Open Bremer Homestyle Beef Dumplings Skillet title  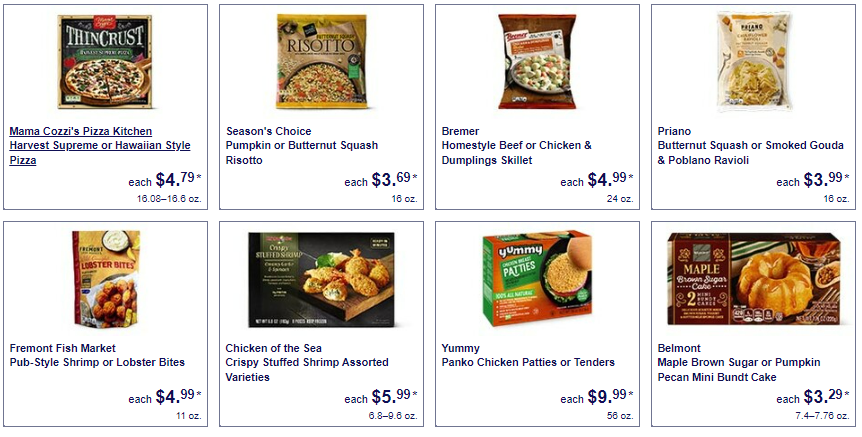(517, 146)
